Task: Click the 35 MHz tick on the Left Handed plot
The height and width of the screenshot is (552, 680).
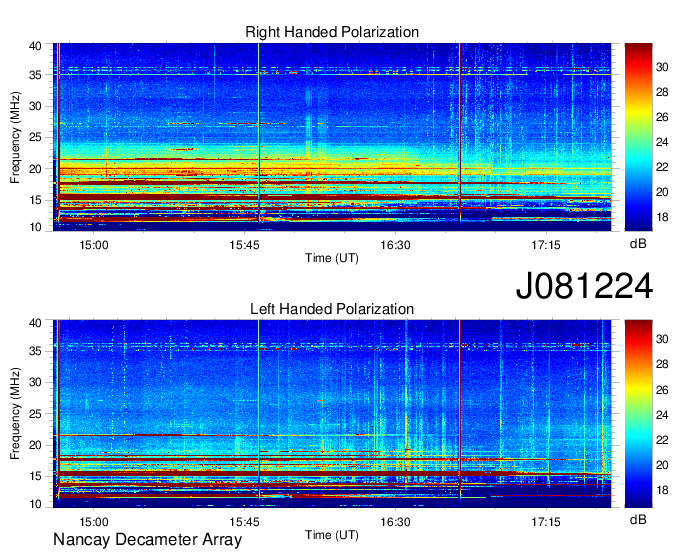Action: pyautogui.click(x=35, y=351)
